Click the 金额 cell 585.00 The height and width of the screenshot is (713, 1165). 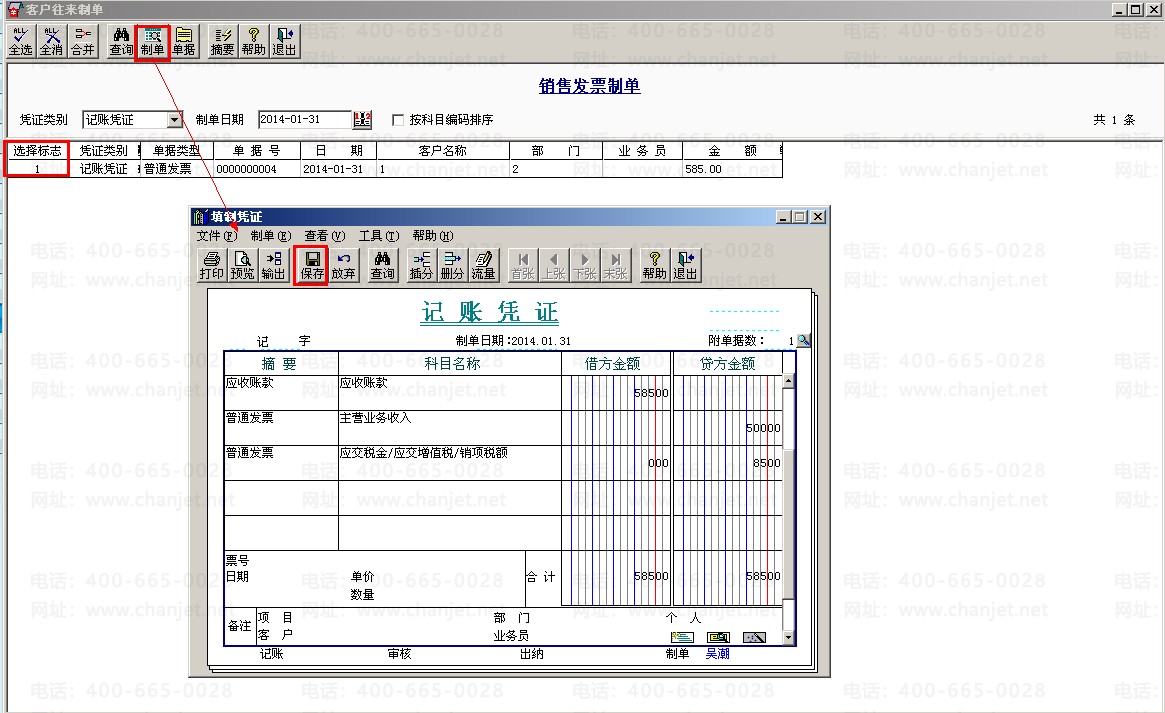(731, 169)
